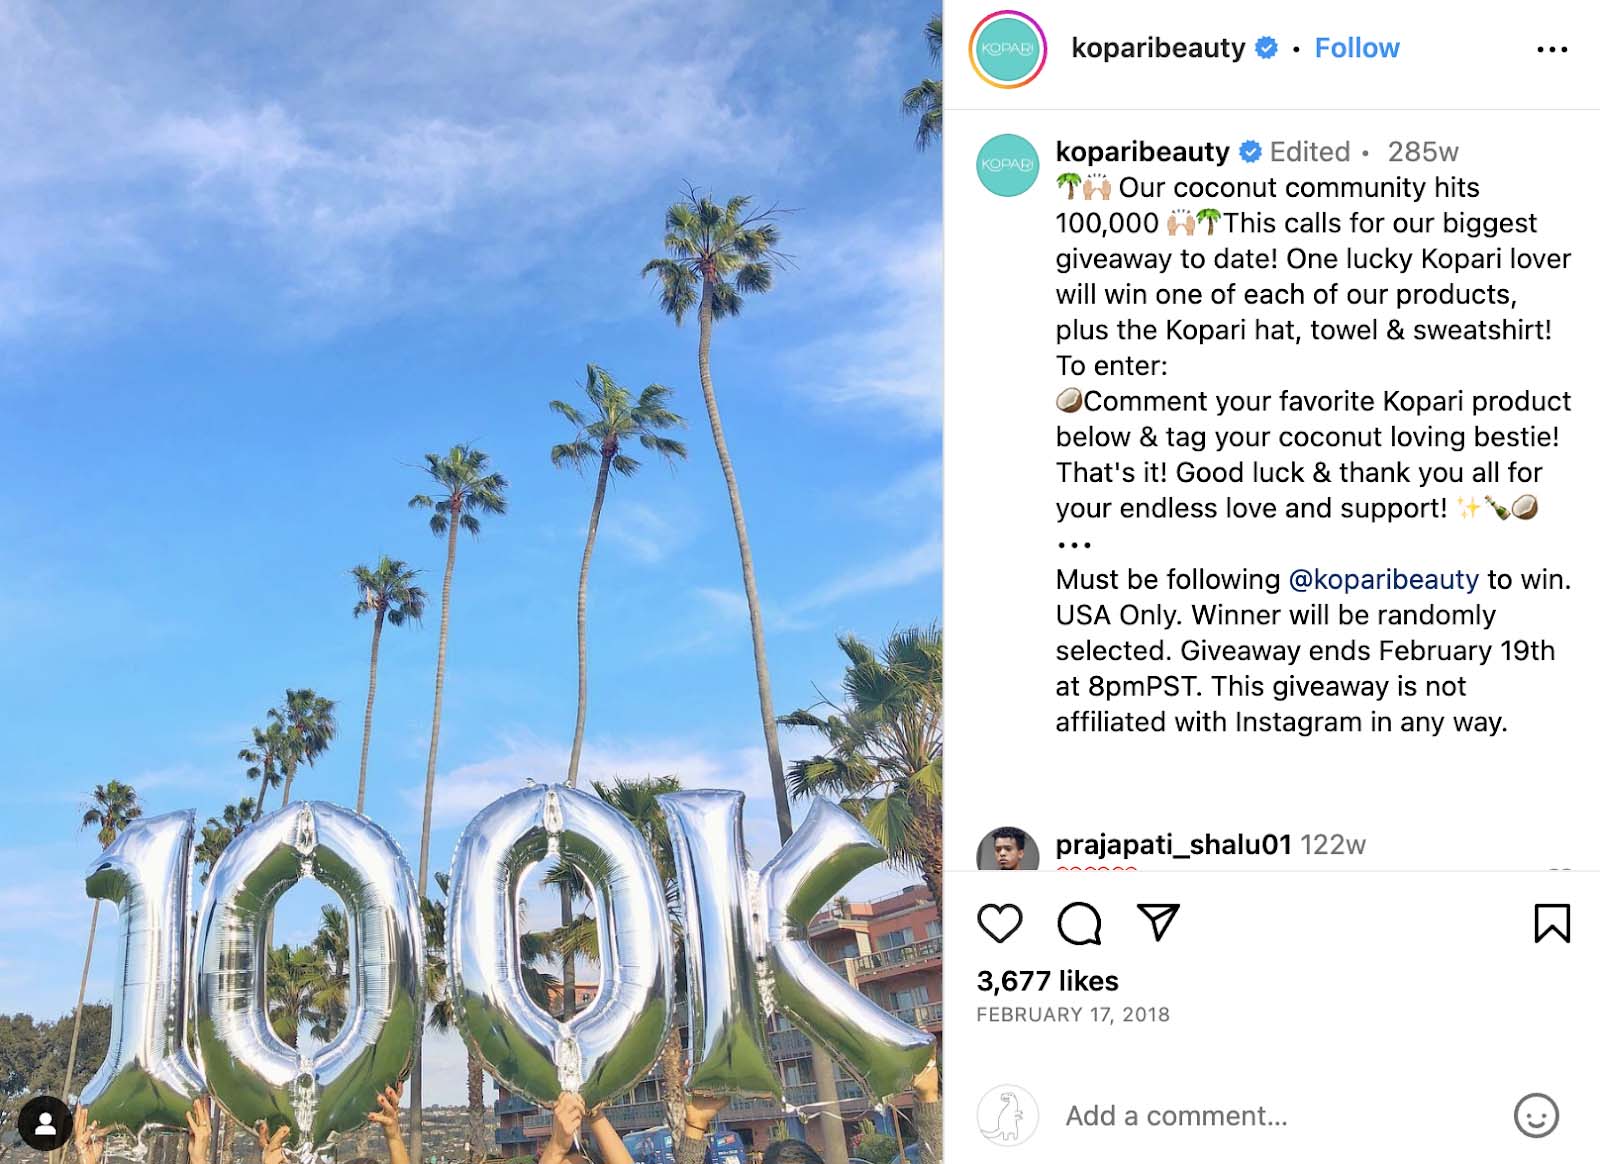Click the blue verified badge beside koparibeauty

point(1266,47)
